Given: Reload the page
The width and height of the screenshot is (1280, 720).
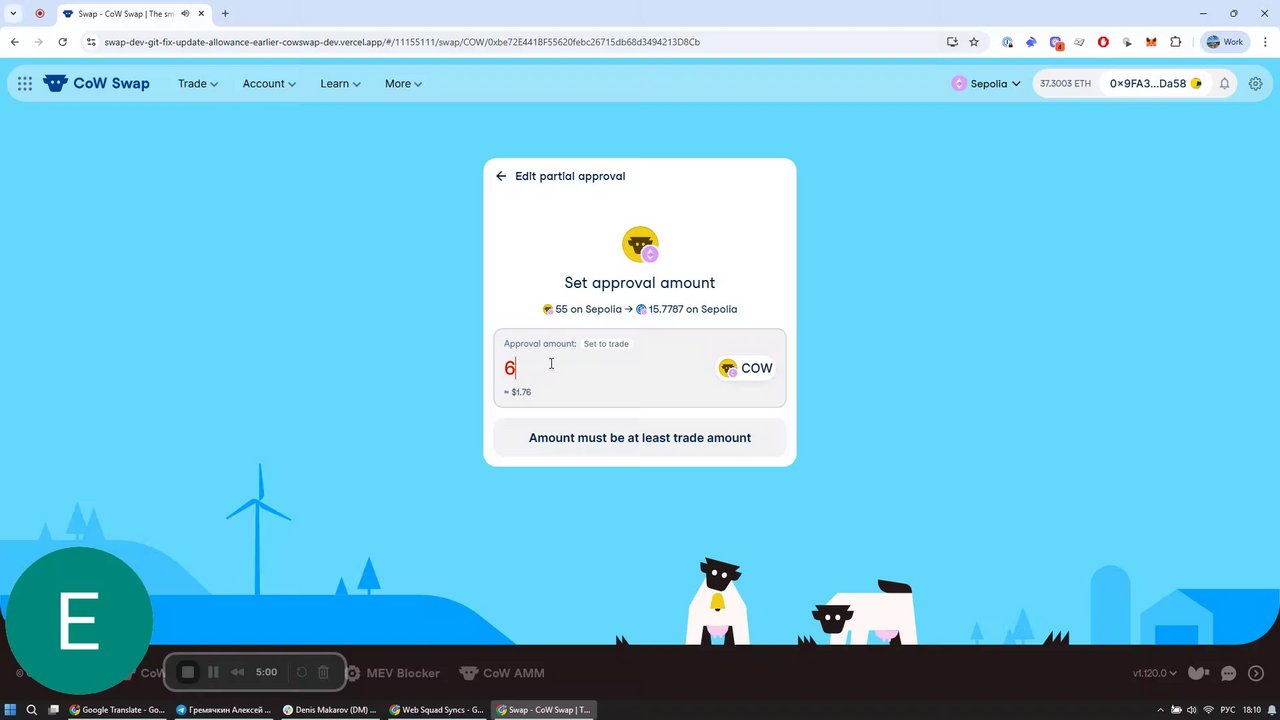Looking at the screenshot, I should point(62,42).
